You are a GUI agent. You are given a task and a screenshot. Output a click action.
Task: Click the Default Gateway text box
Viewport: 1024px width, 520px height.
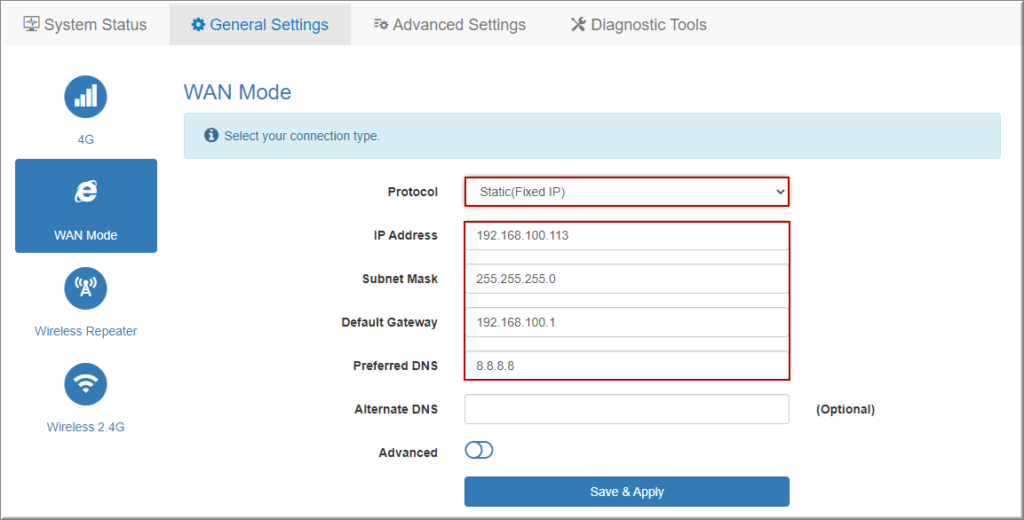(627, 322)
